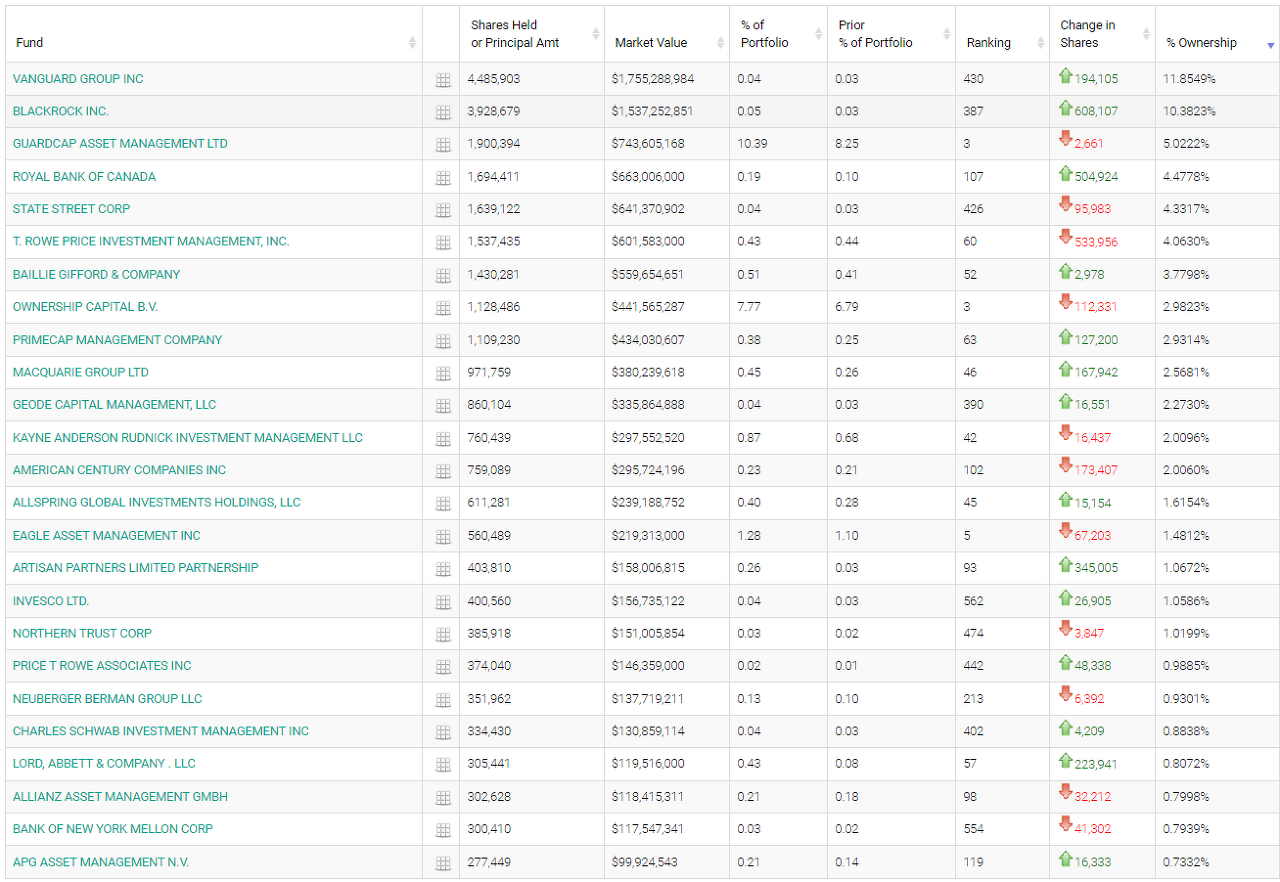The width and height of the screenshot is (1280, 882).
Task: Open grid icon in Vanguard Group Inc row
Action: click(x=443, y=80)
